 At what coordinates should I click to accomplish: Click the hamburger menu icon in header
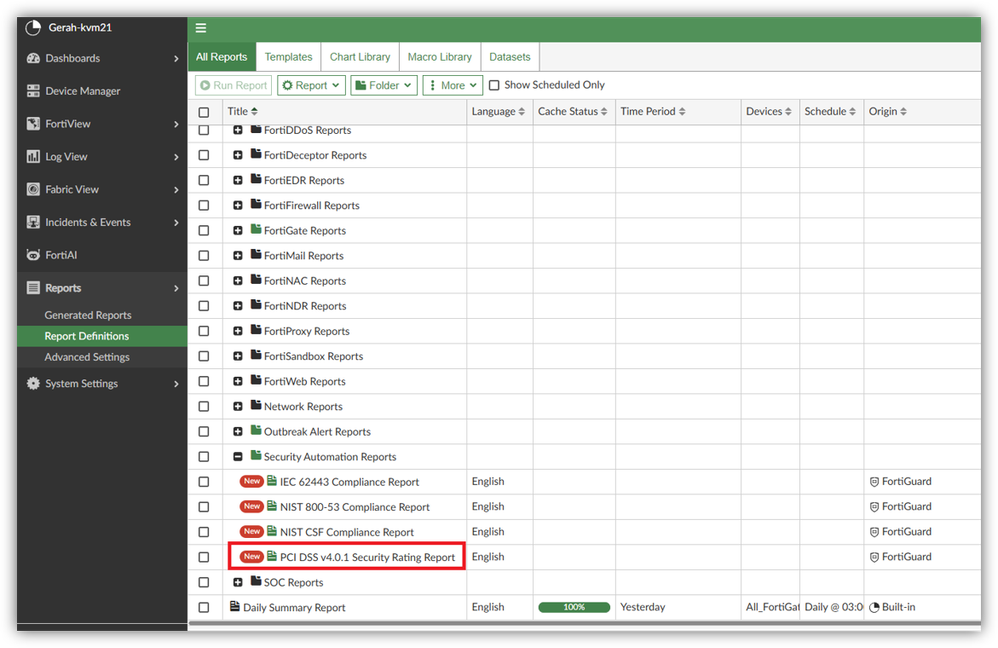(x=201, y=28)
